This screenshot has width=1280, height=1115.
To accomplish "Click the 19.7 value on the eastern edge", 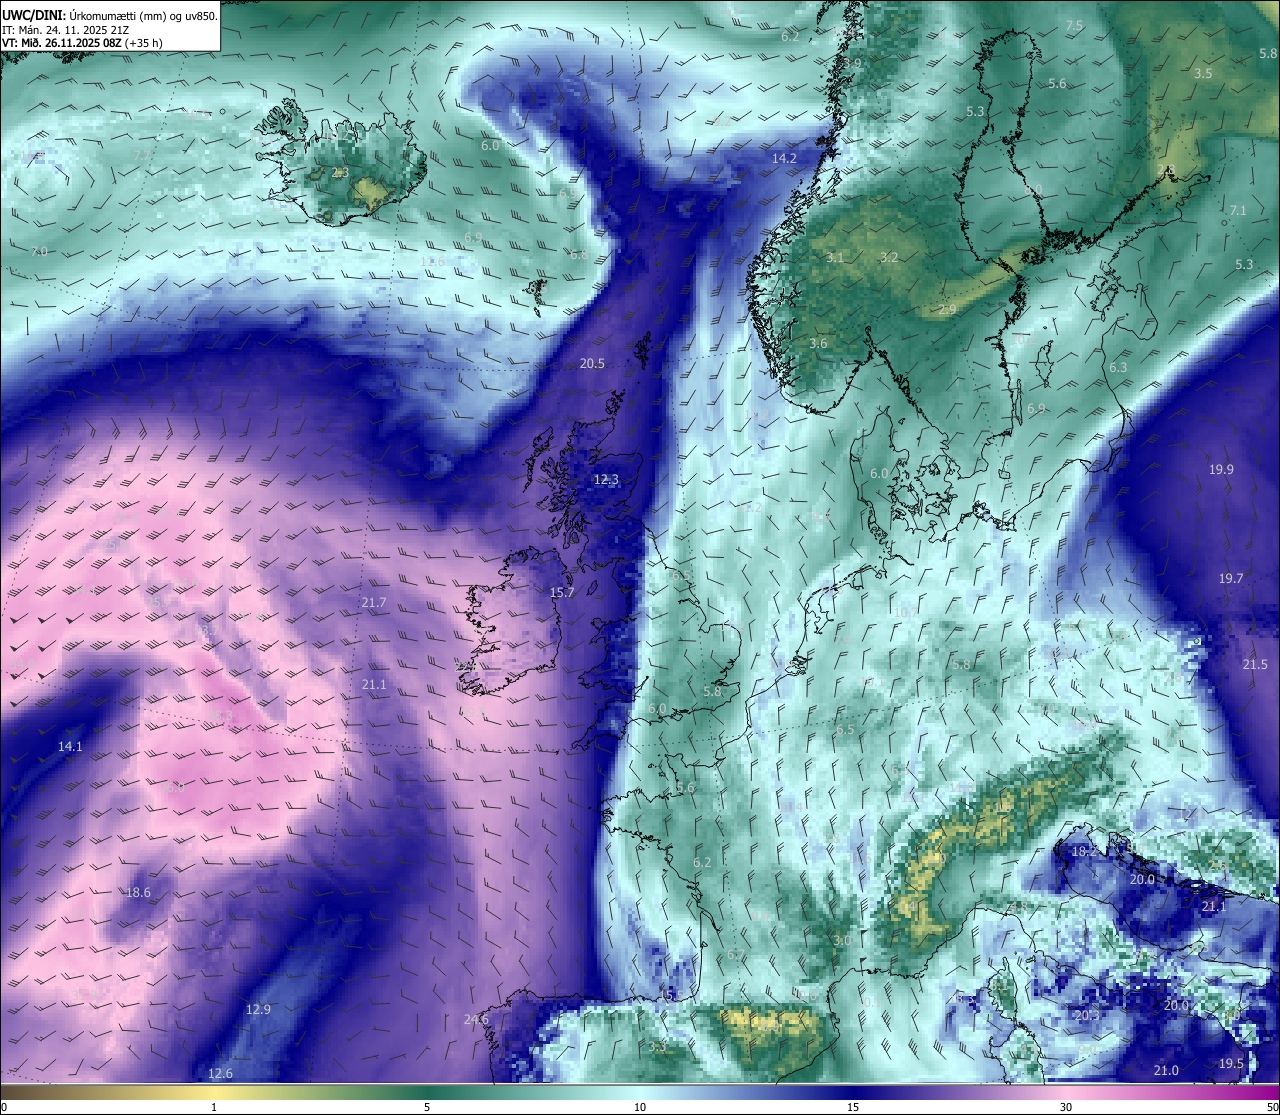I will coord(1231,578).
